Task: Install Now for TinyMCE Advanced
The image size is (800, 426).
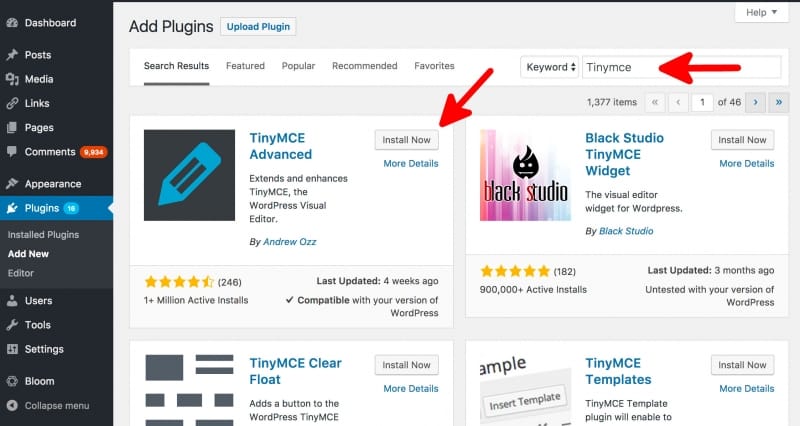Action: point(406,140)
